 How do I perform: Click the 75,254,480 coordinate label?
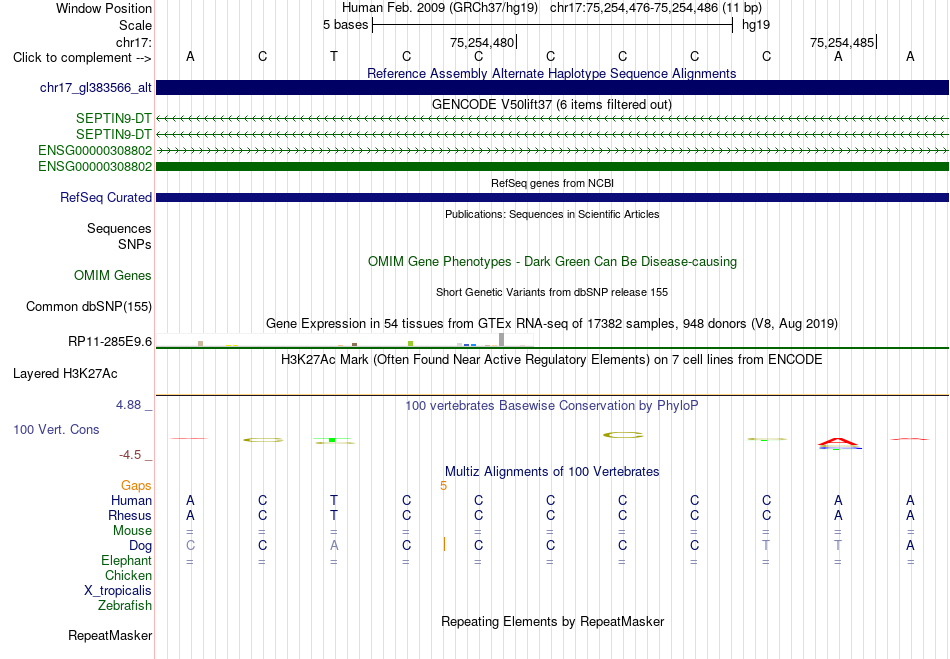pyautogui.click(x=482, y=42)
